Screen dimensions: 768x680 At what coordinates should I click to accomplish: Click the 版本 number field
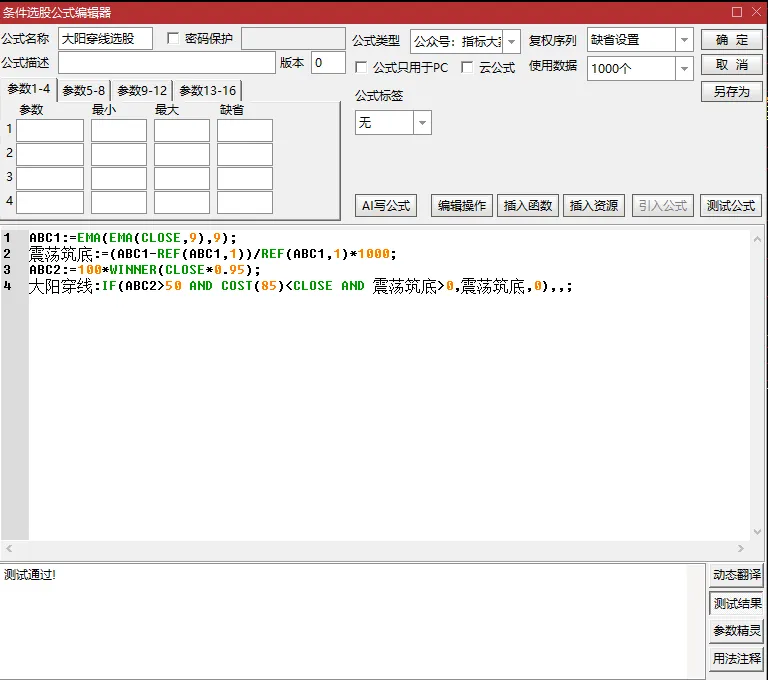pos(328,63)
